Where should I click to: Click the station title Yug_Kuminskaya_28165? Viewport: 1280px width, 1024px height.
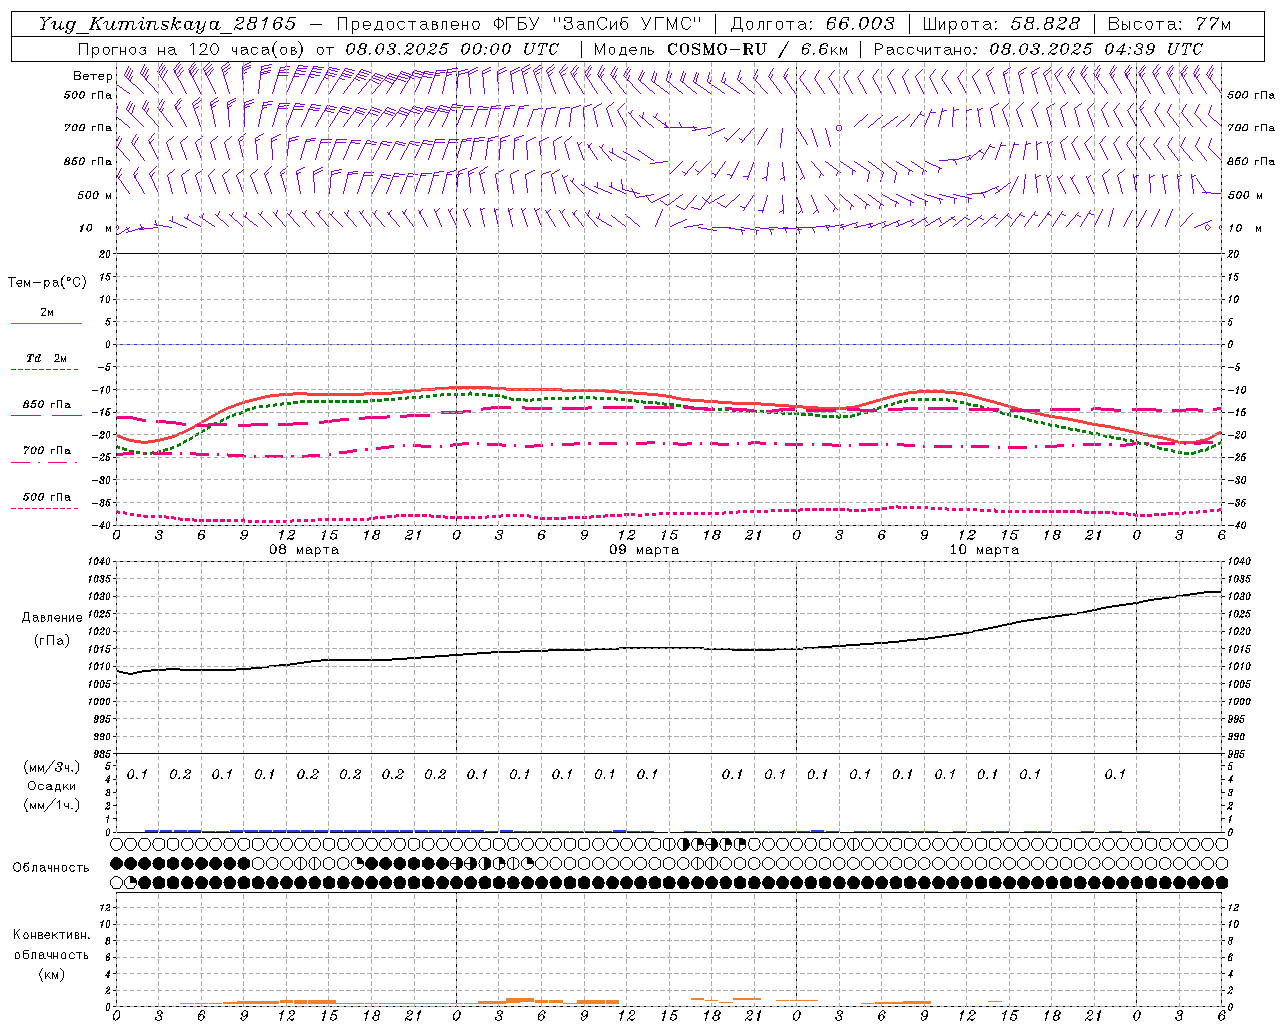(168, 24)
